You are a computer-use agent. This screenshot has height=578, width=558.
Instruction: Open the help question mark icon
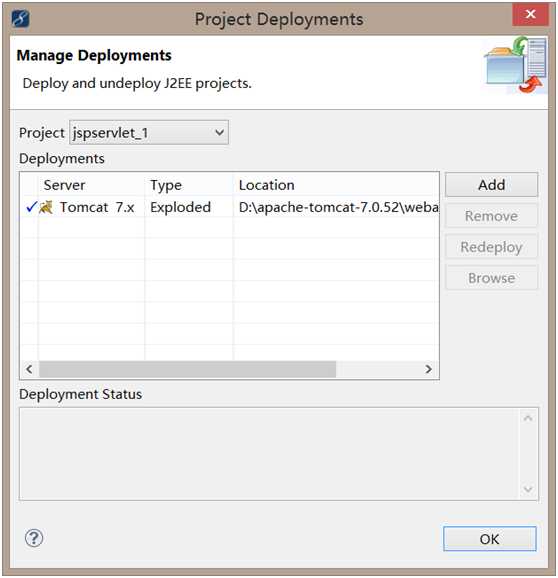(x=34, y=538)
